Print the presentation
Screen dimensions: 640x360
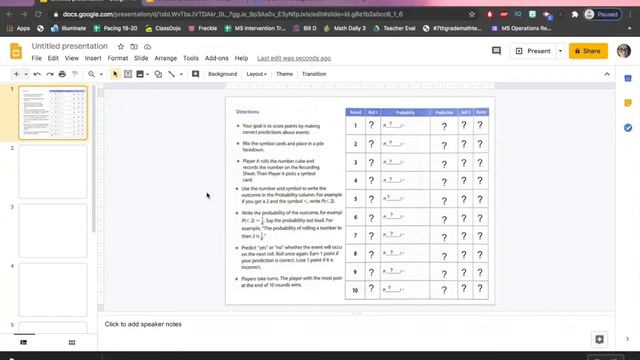(62, 74)
